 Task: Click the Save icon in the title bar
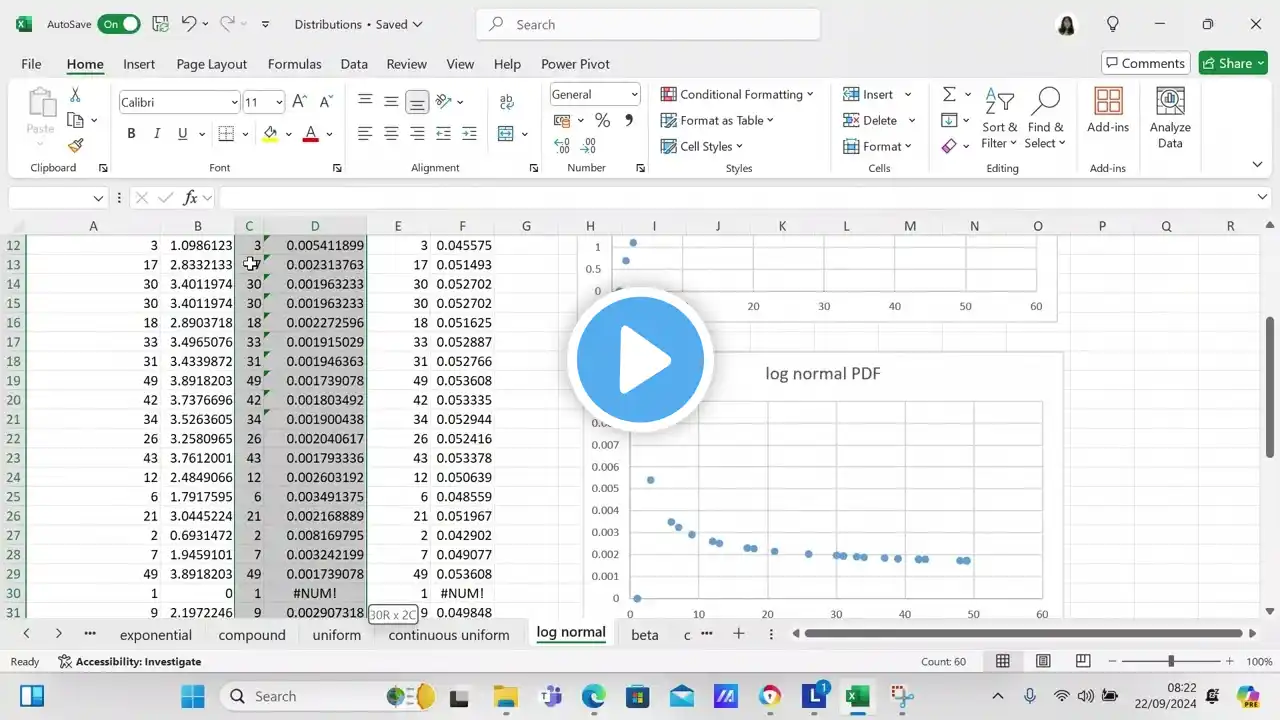click(x=160, y=24)
